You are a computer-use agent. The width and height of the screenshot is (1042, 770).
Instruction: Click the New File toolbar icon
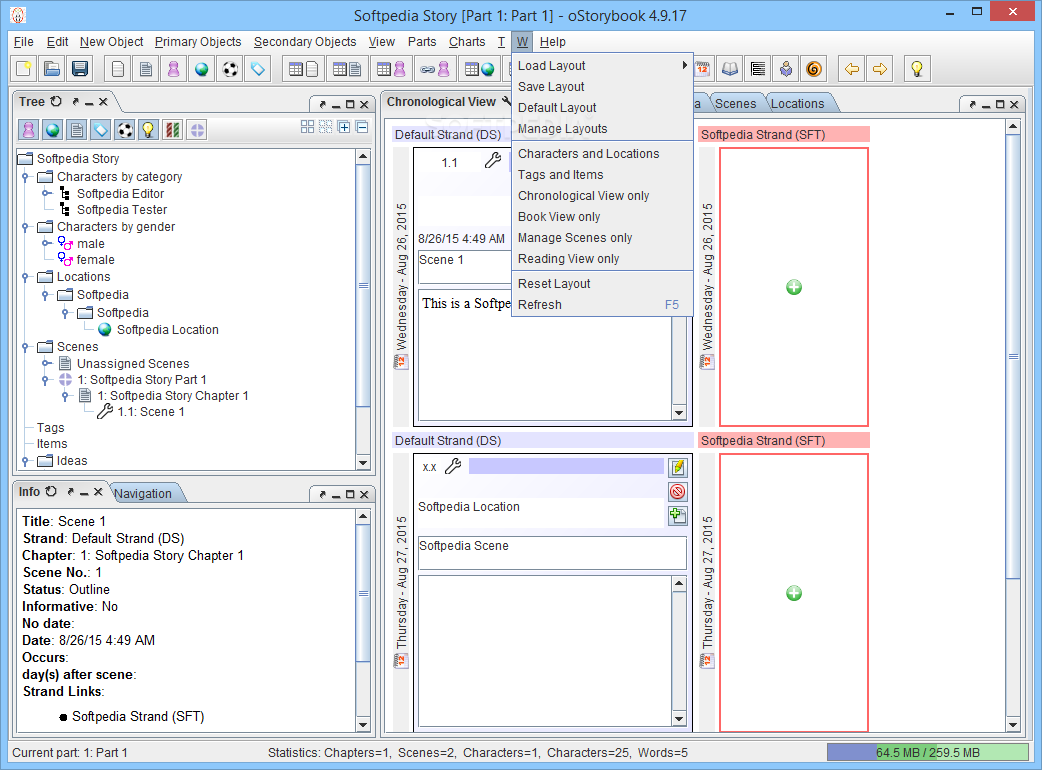[25, 69]
